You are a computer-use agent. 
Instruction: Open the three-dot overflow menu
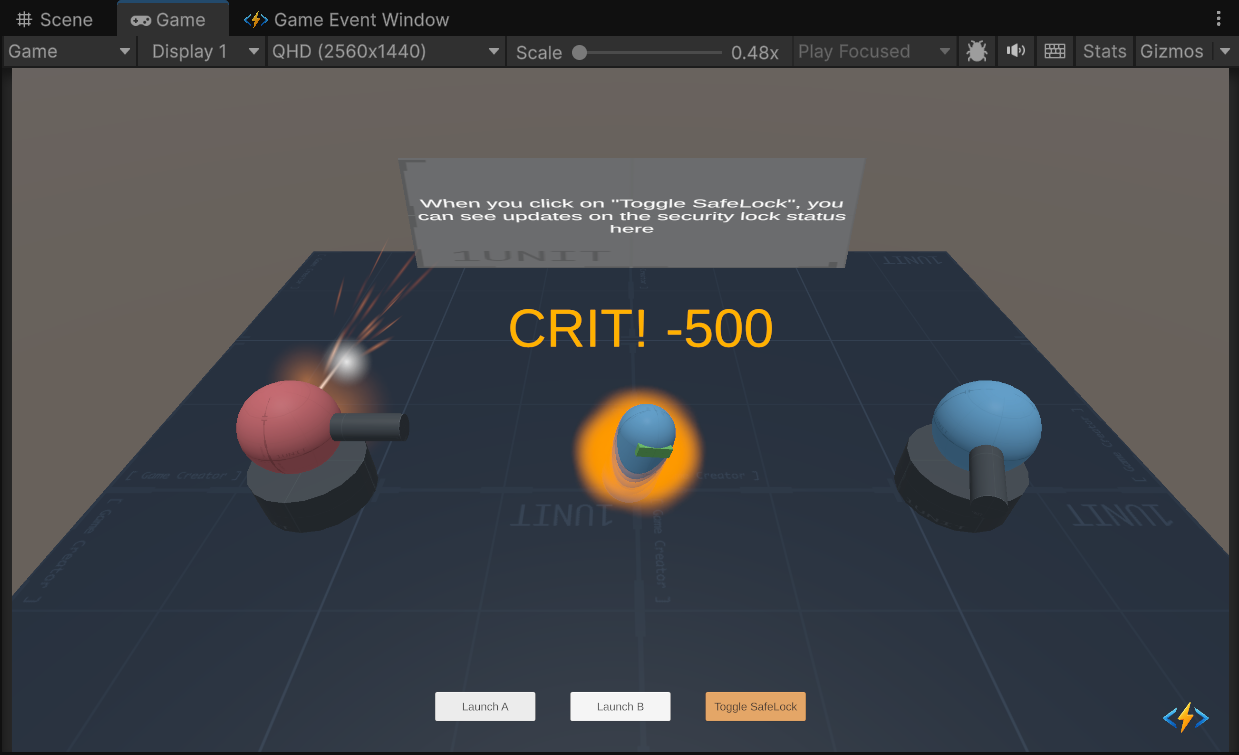[x=1217, y=18]
